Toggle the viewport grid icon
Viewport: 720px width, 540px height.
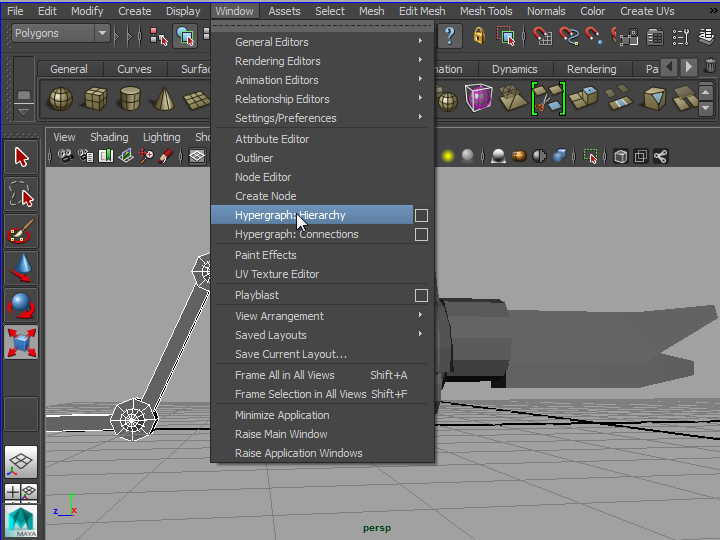(x=197, y=157)
